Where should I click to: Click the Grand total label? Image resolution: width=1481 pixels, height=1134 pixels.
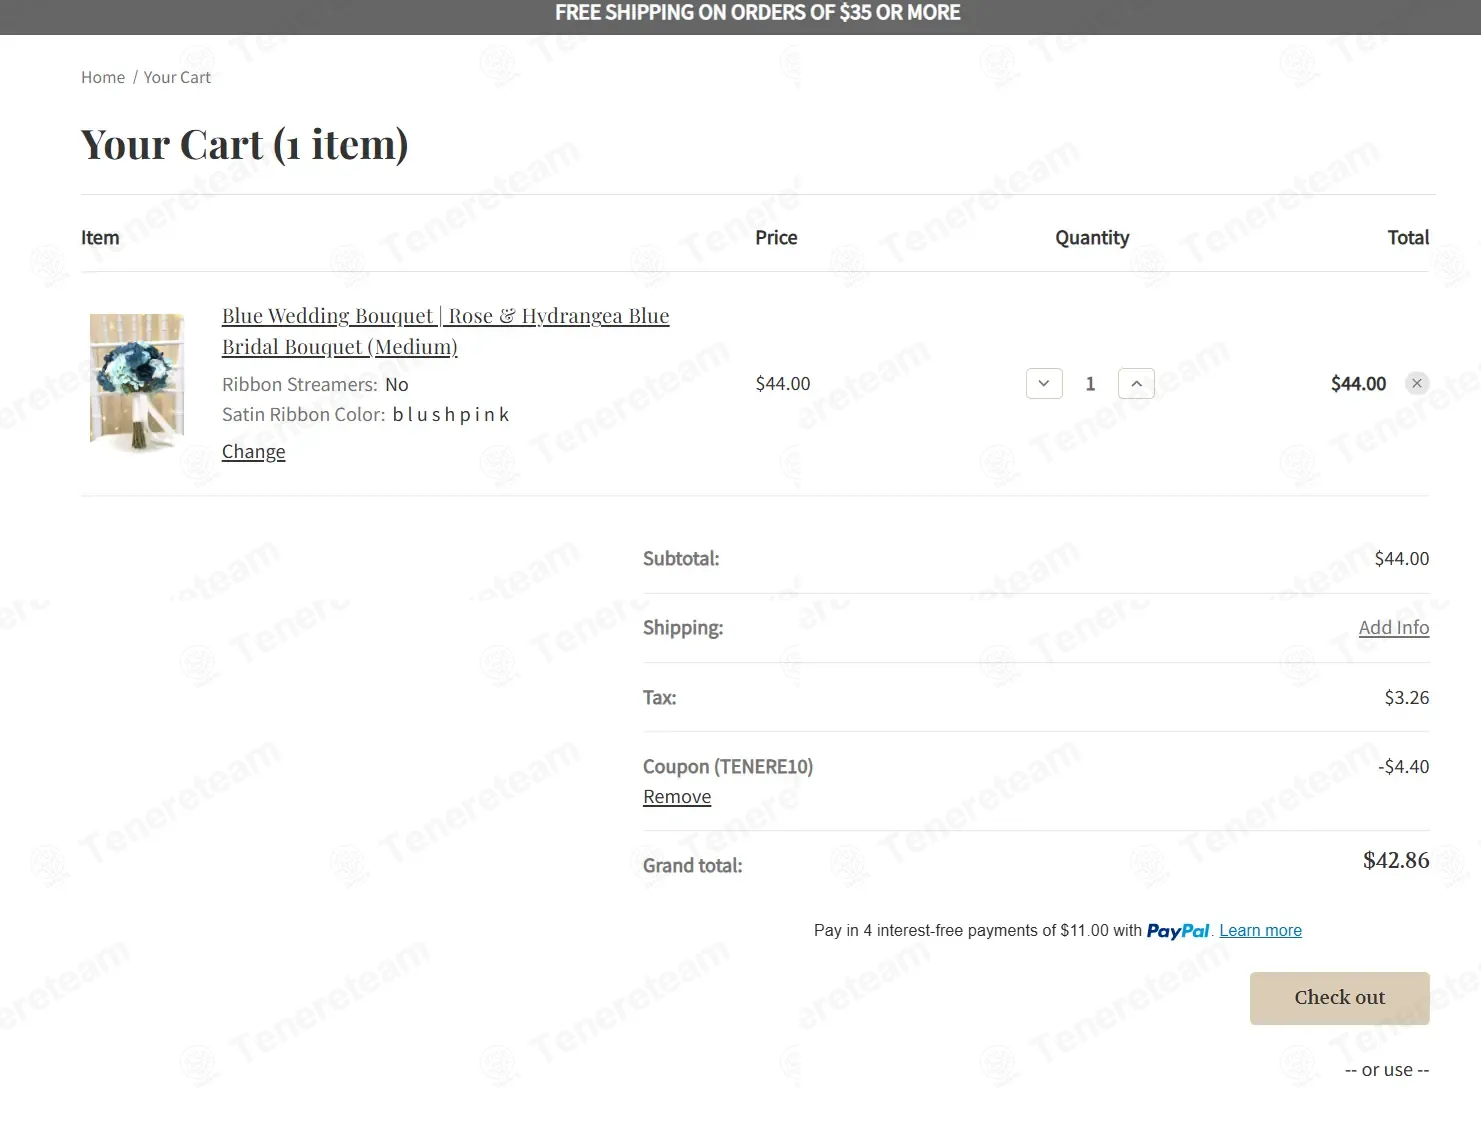pyautogui.click(x=692, y=865)
